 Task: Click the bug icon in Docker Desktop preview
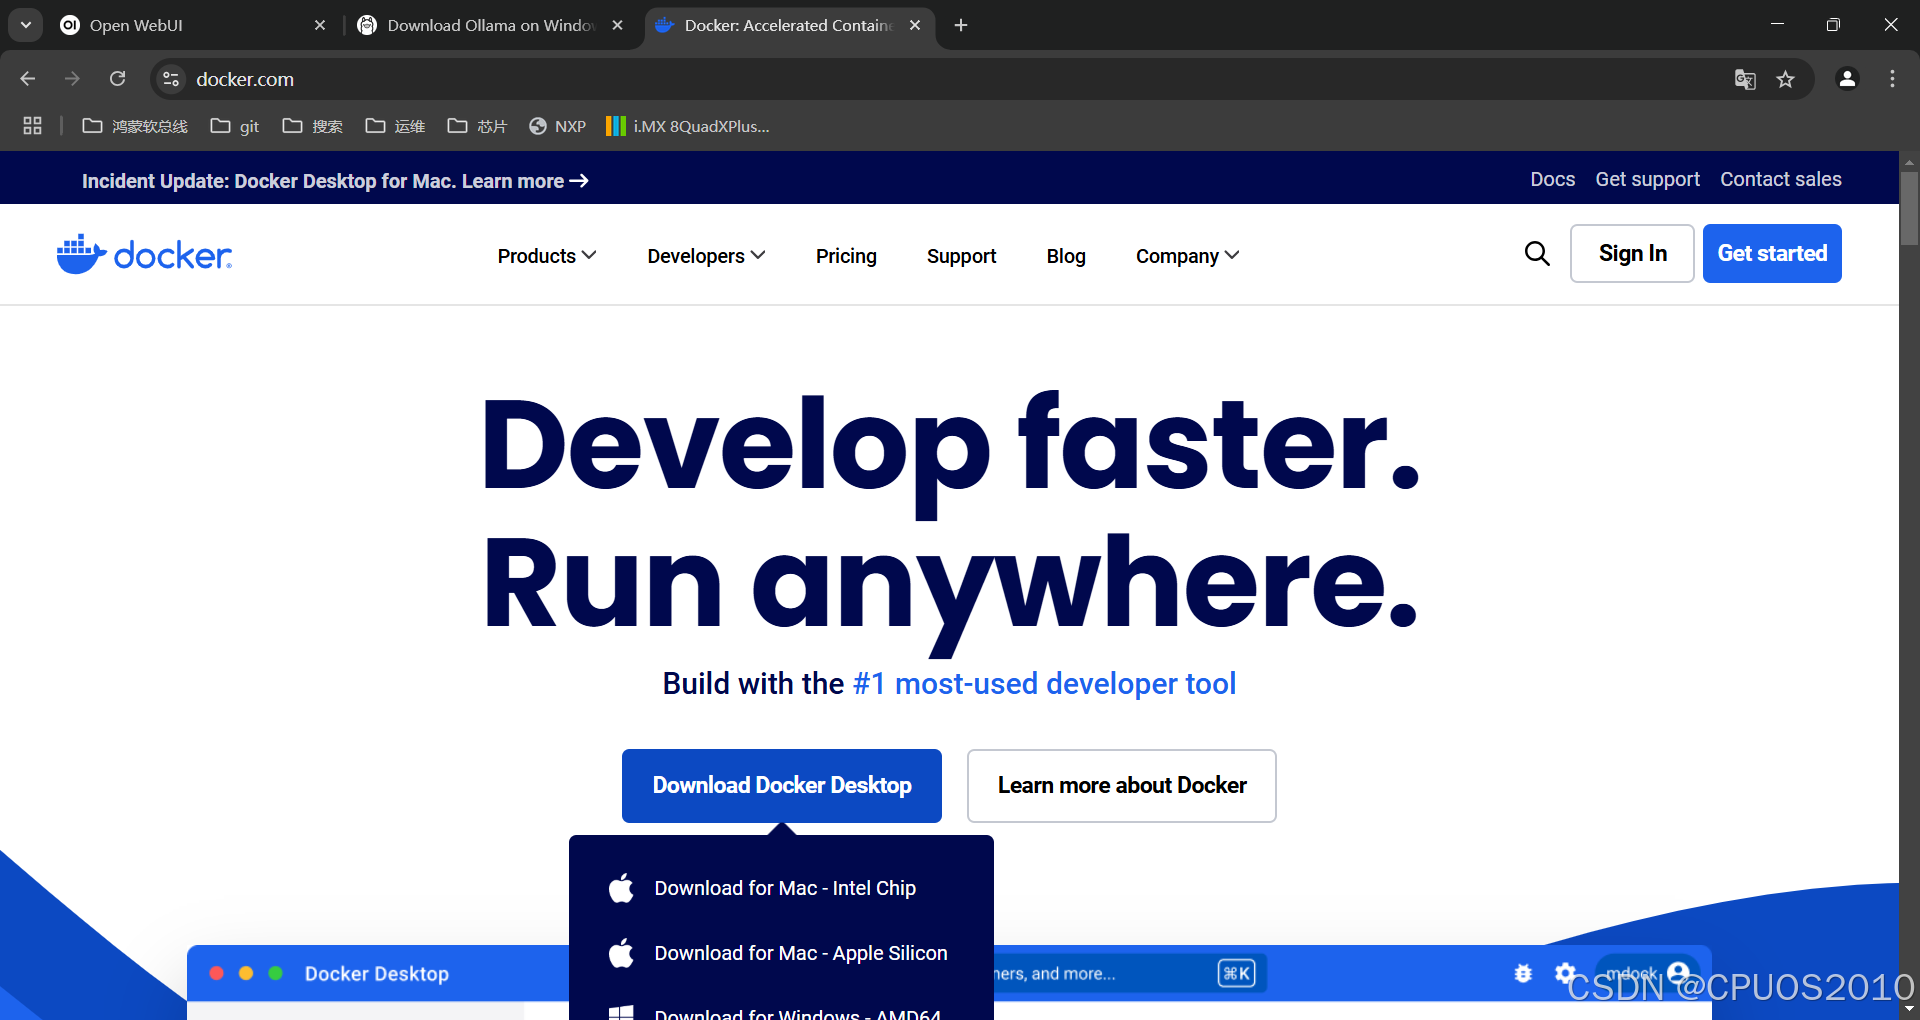pos(1523,973)
